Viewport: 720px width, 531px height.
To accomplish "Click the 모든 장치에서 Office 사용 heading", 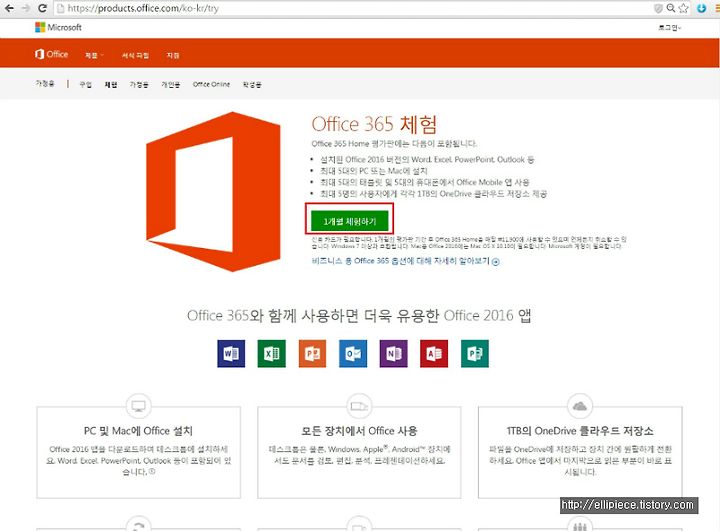I will point(359,431).
